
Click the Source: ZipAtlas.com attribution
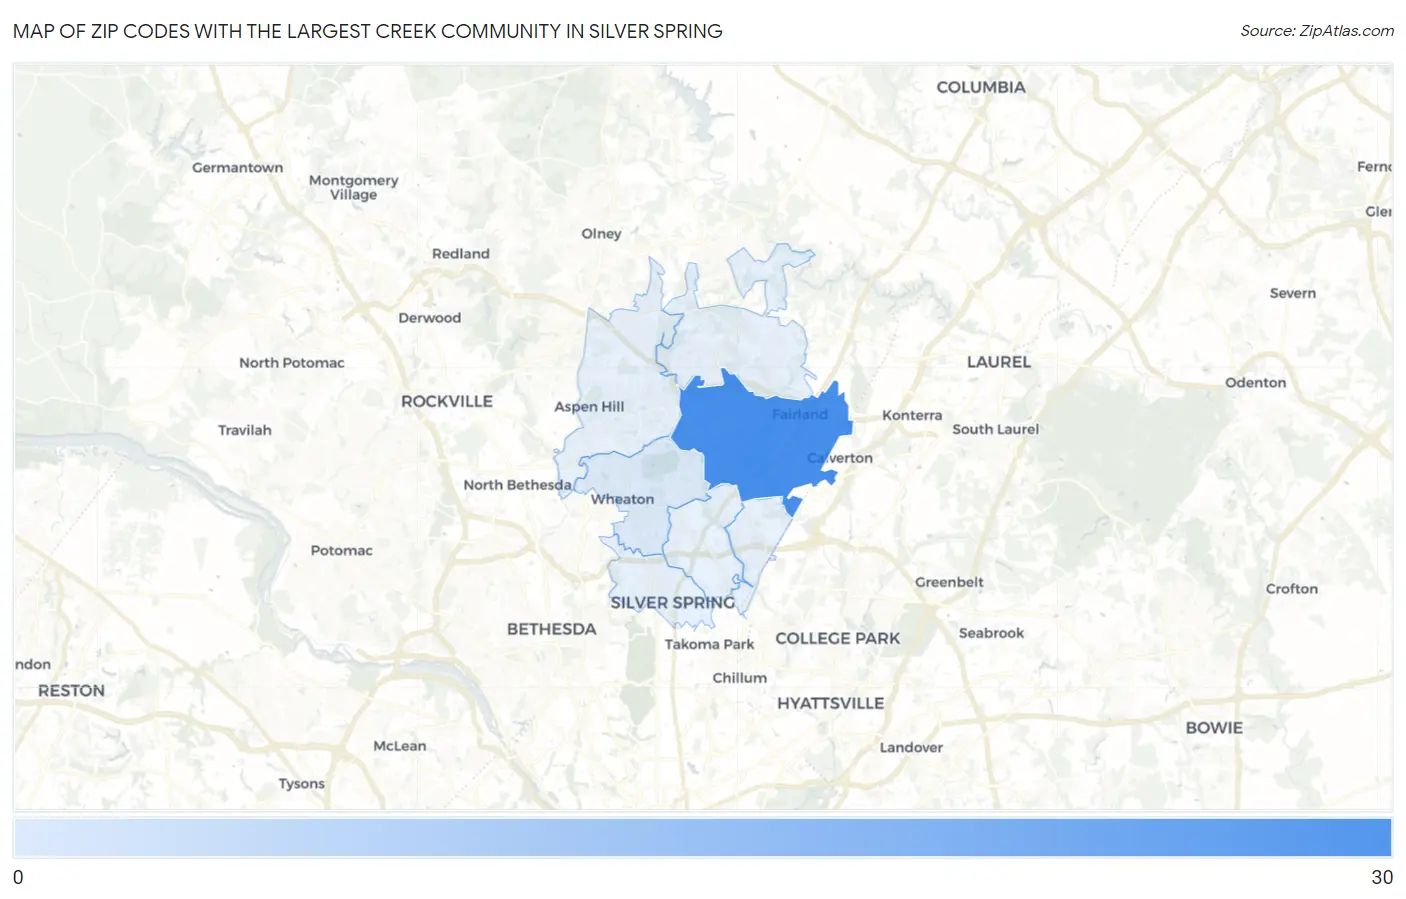[1317, 31]
